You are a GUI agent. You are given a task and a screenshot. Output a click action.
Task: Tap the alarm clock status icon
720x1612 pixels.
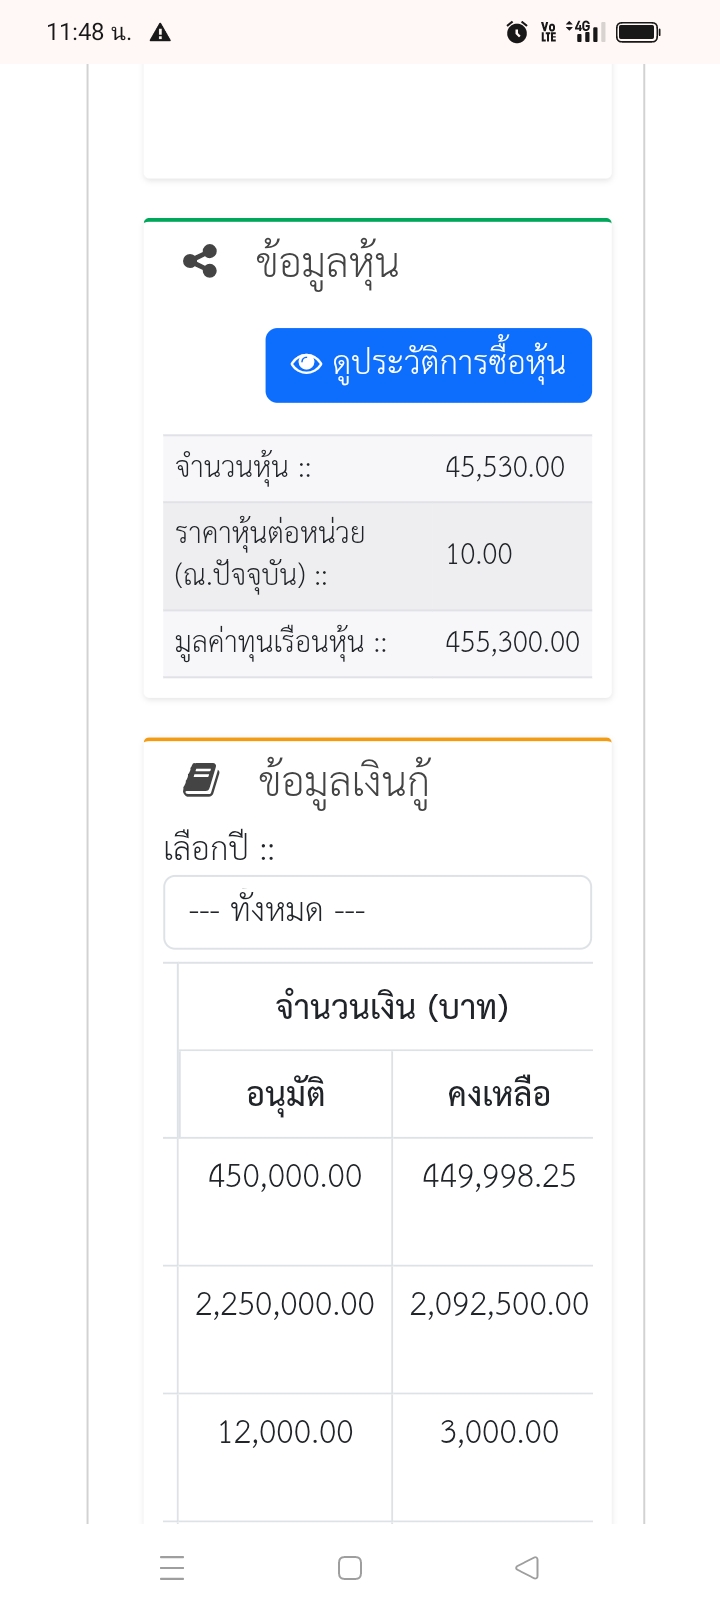coord(517,32)
